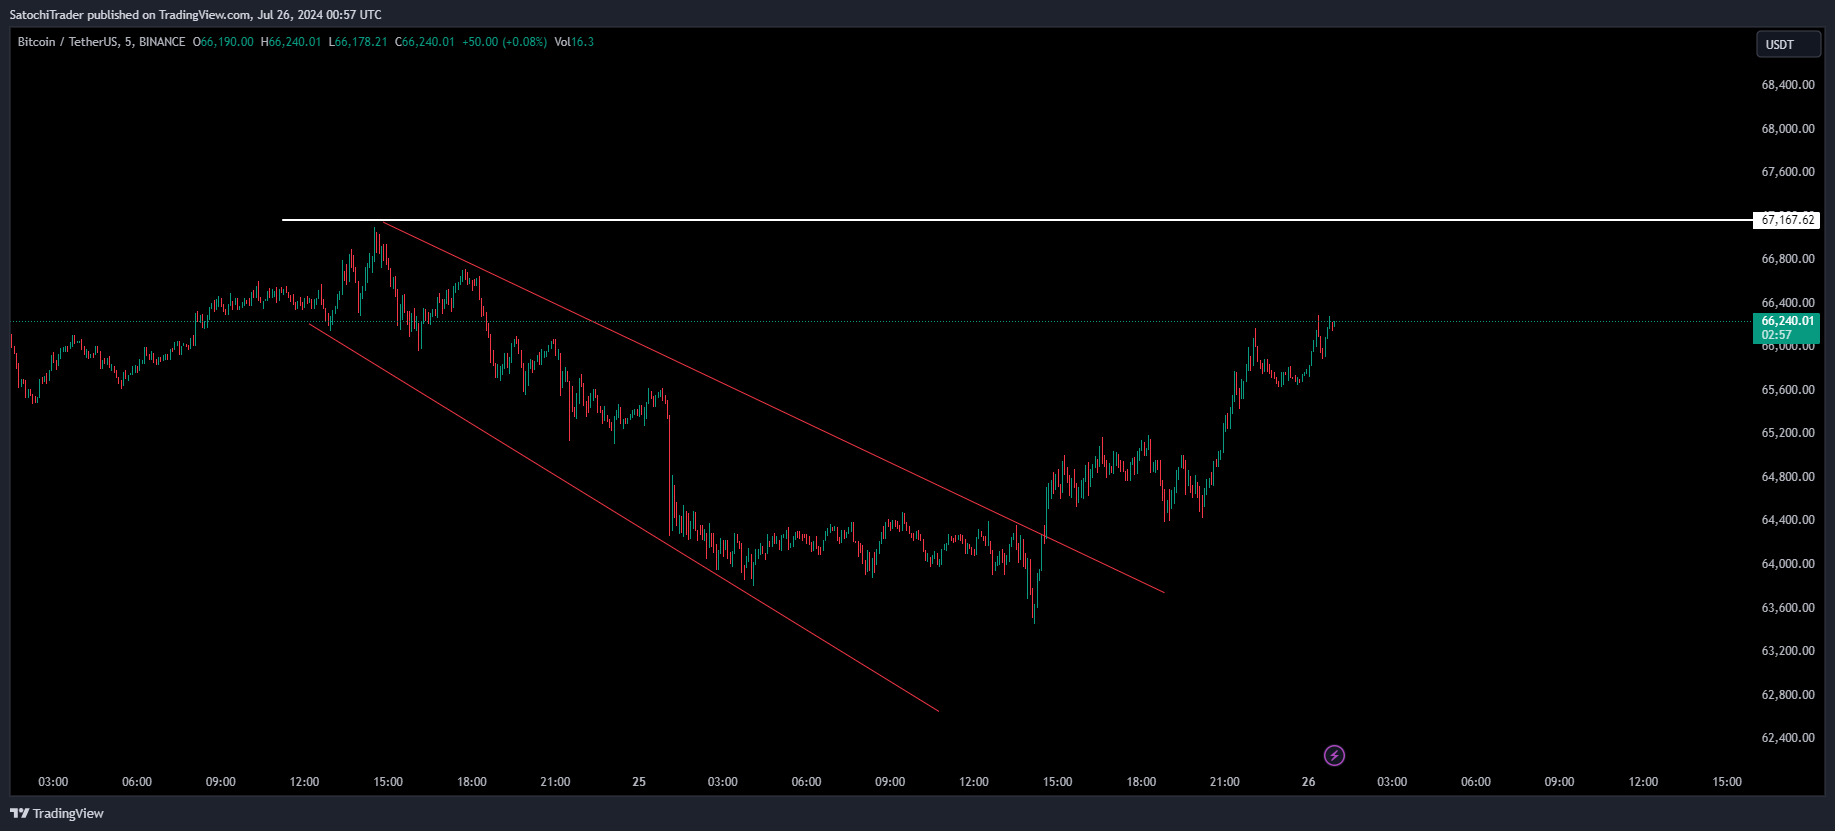Viewport: 1835px width, 831px height.
Task: Click the SatoshiTrader published header text
Action: [x=196, y=15]
